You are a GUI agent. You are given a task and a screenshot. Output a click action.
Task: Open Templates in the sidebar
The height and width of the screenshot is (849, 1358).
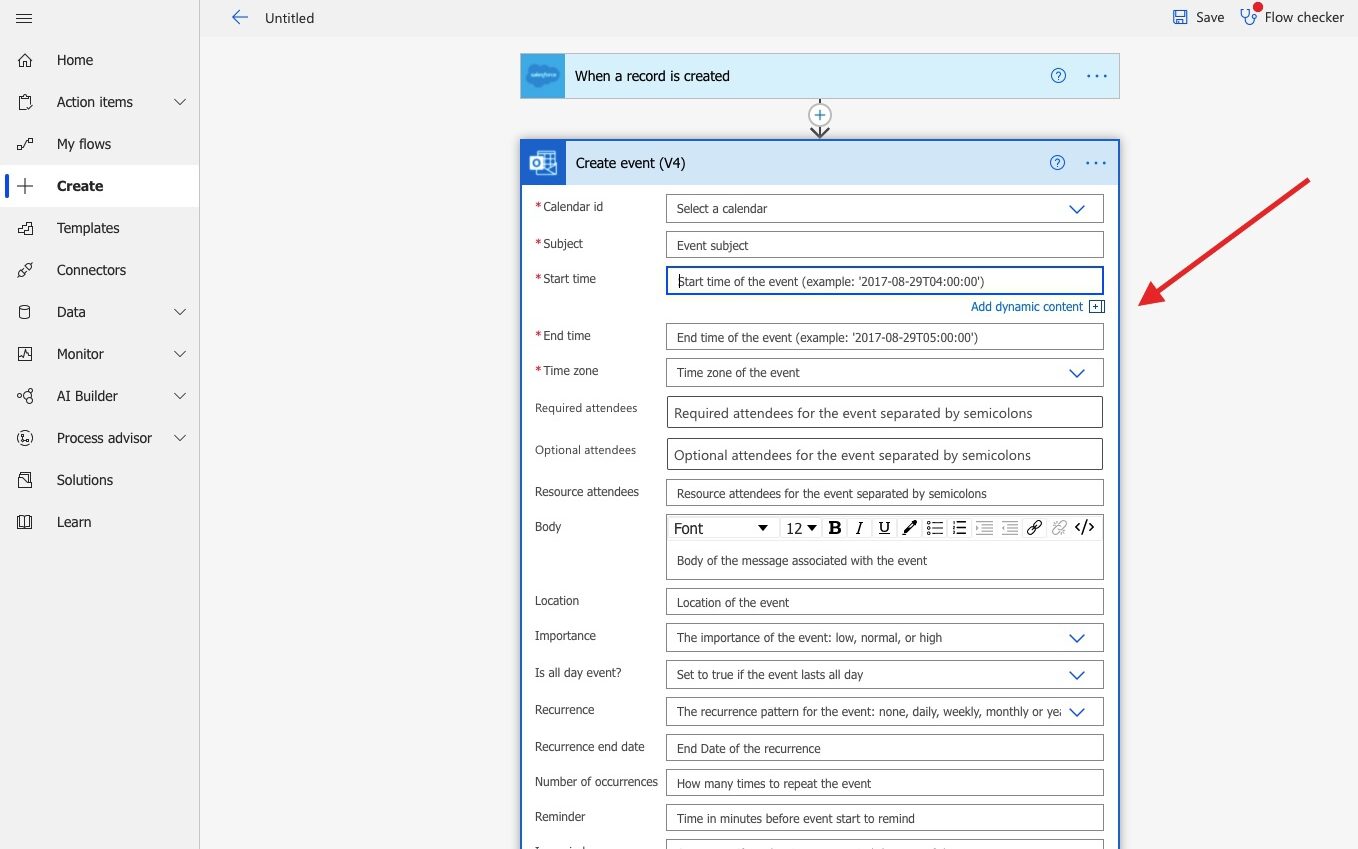pos(100,228)
